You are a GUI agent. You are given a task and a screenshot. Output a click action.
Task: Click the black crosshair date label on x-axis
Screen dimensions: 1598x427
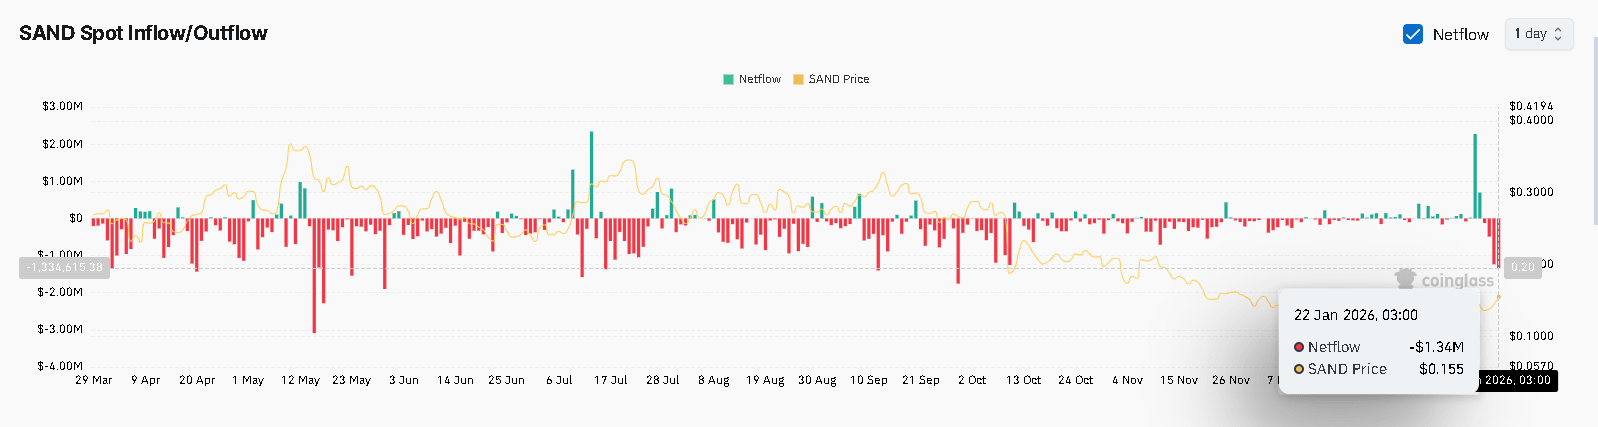1517,380
